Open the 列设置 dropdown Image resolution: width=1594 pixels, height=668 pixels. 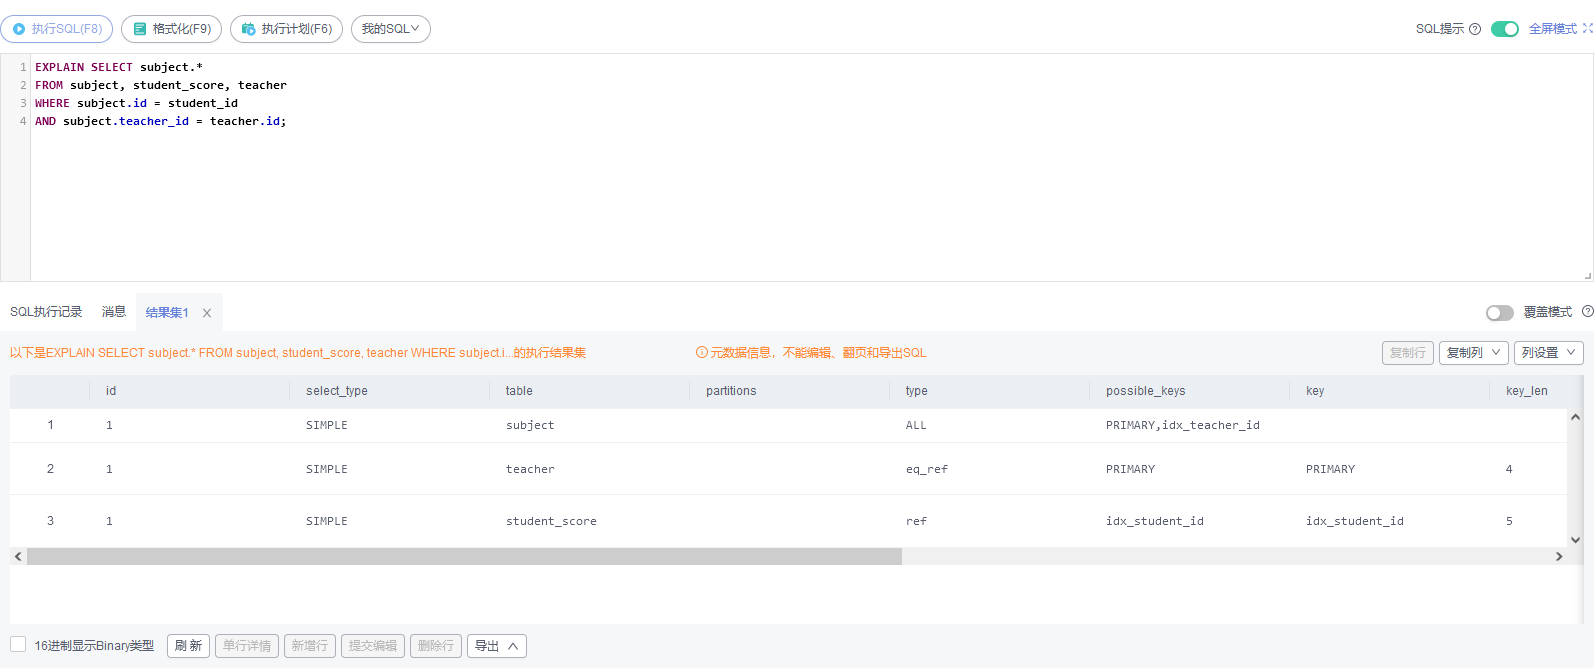tap(1549, 353)
